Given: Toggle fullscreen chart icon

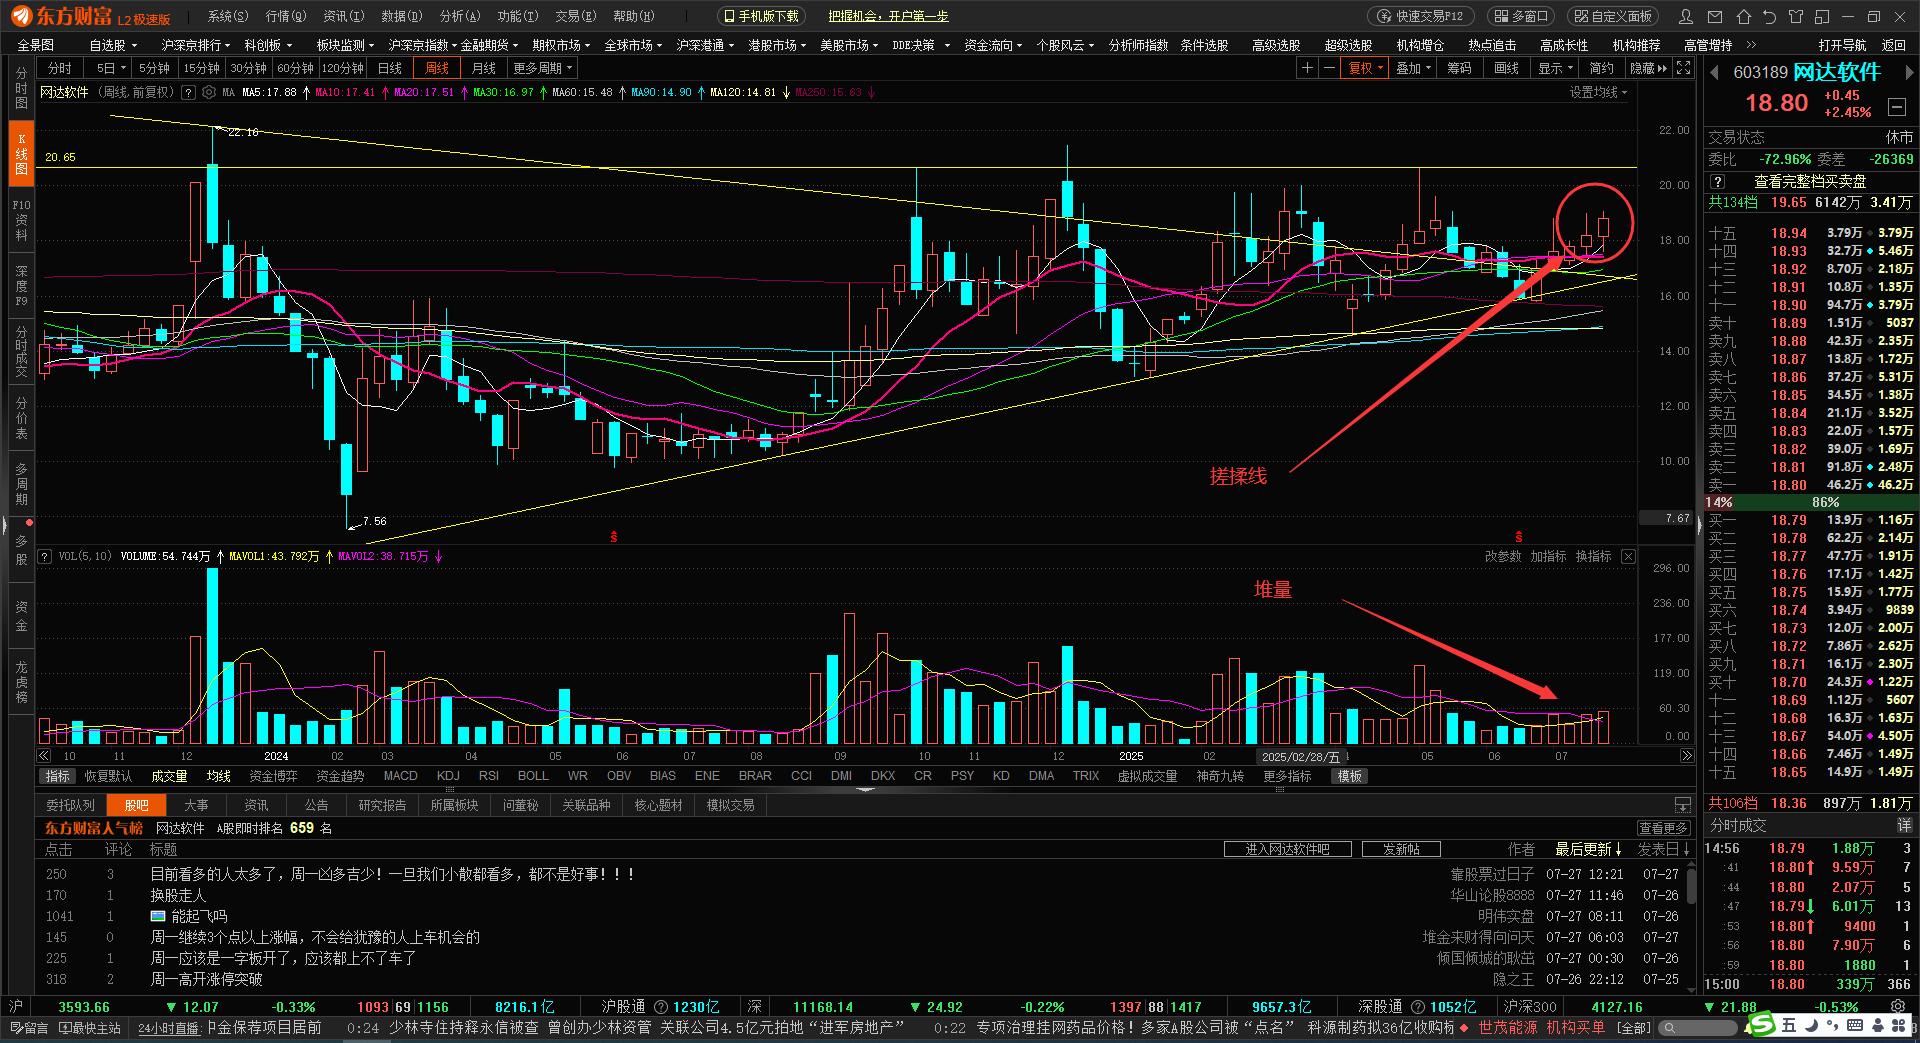Looking at the screenshot, I should 1684,68.
